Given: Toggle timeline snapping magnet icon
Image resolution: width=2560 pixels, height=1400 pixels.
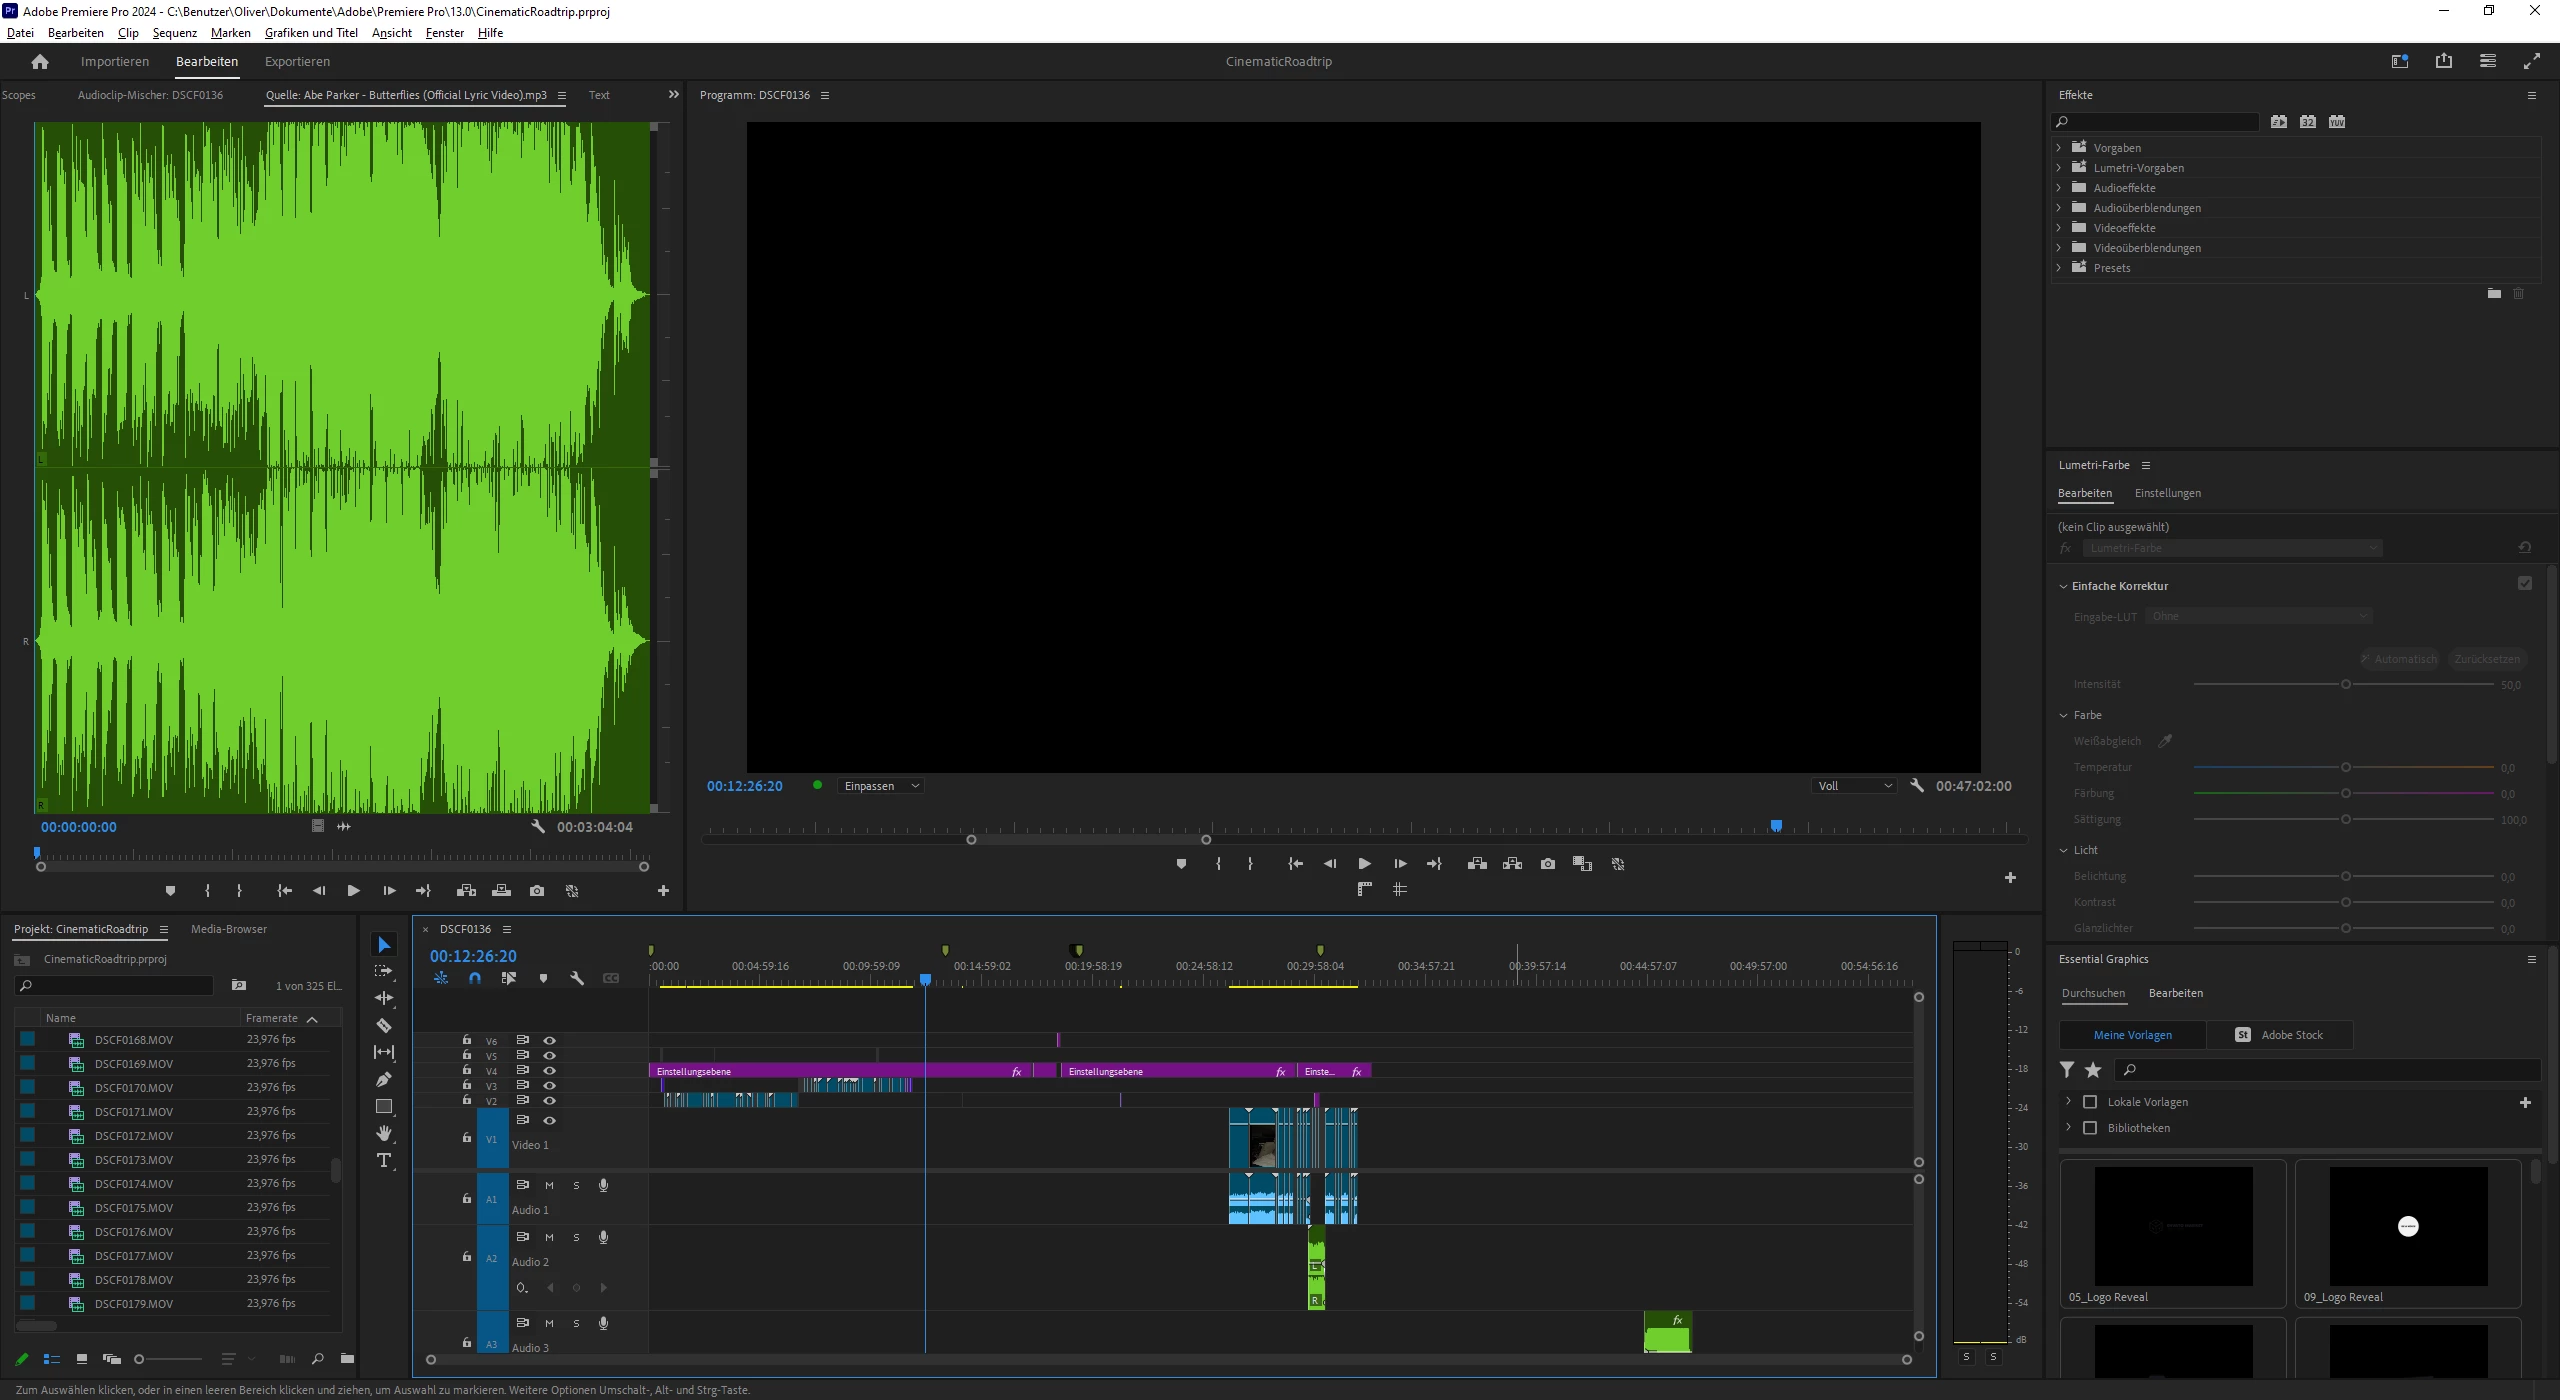Looking at the screenshot, I should [475, 978].
